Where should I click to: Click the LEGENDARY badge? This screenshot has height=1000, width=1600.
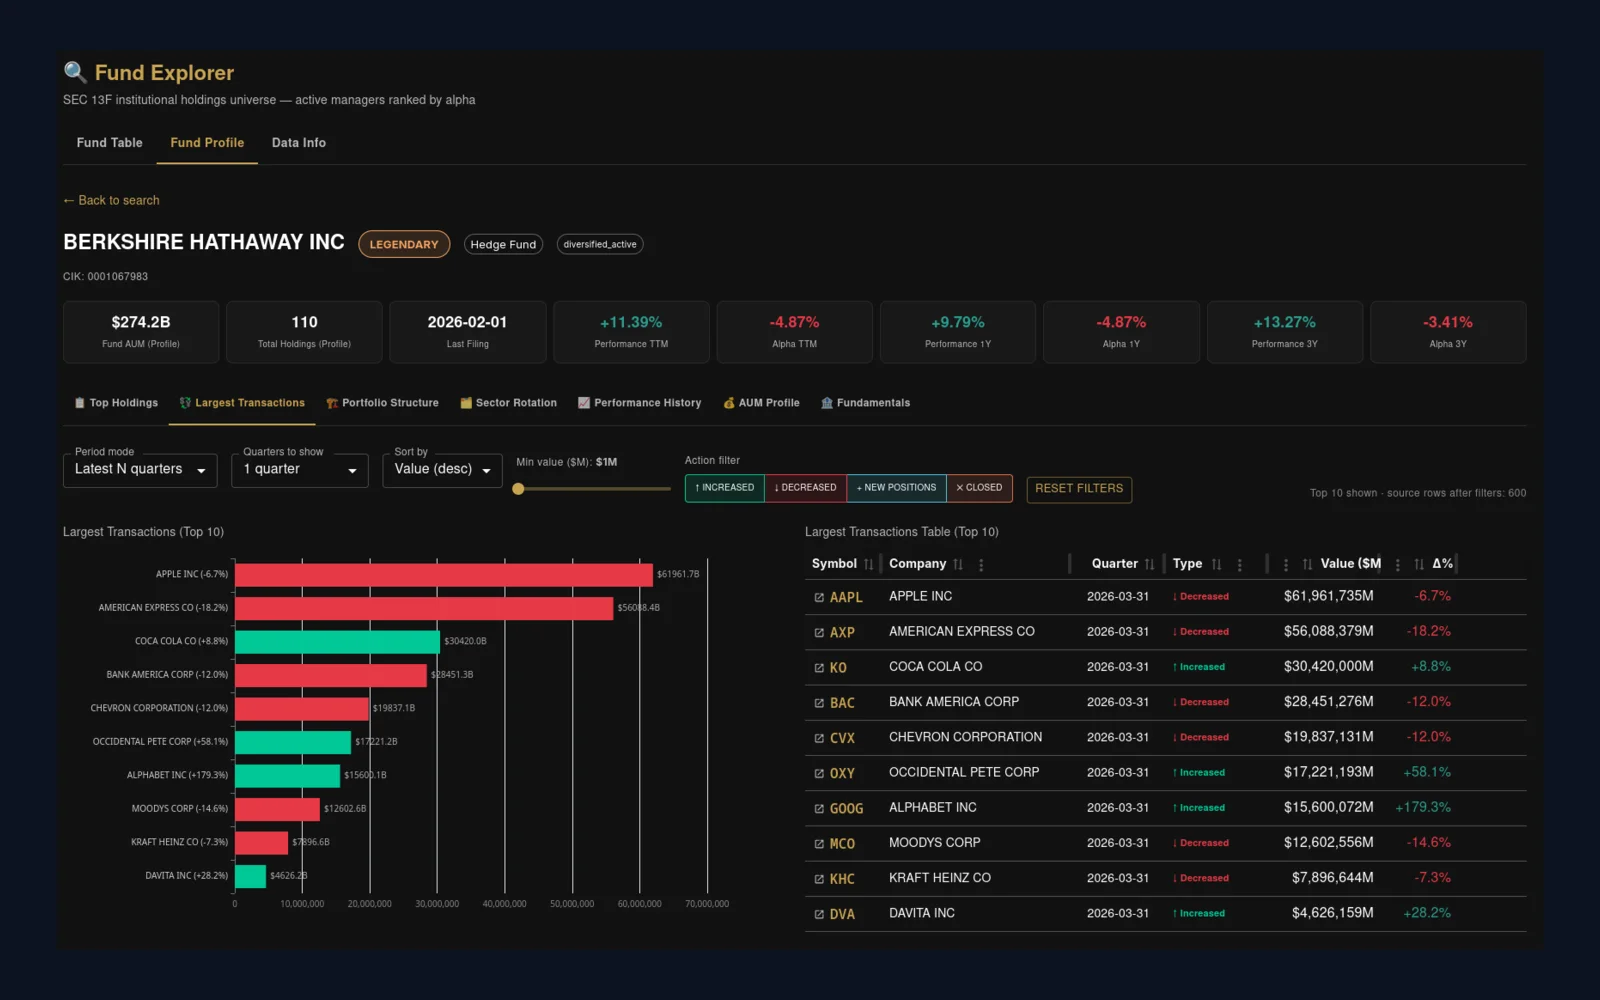[404, 245]
